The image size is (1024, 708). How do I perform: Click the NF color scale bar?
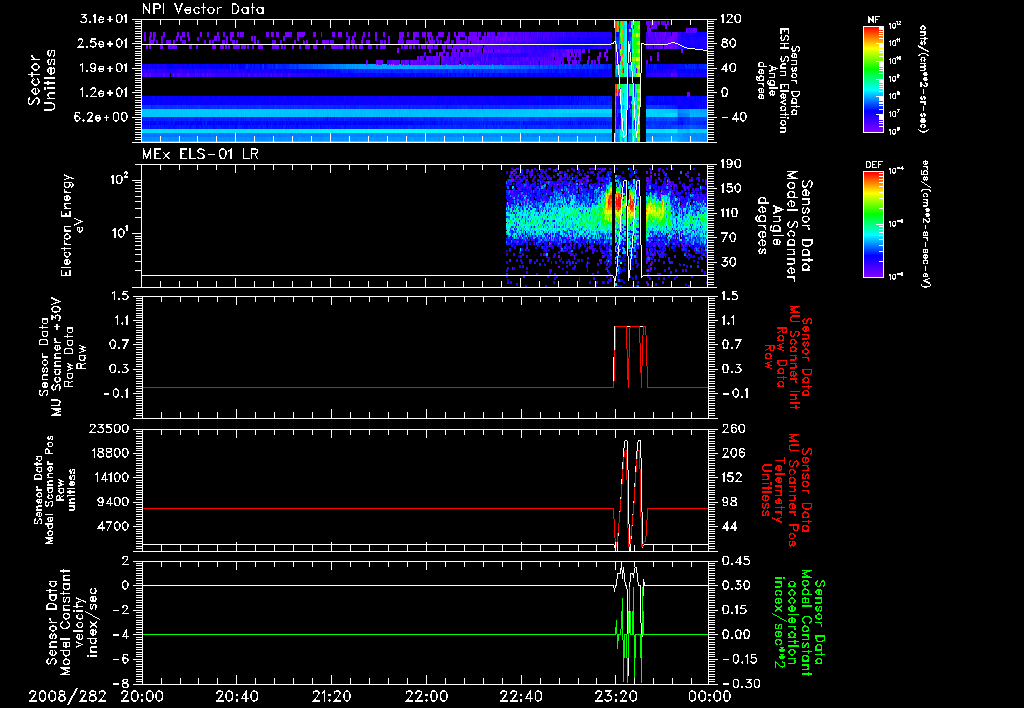(x=873, y=78)
